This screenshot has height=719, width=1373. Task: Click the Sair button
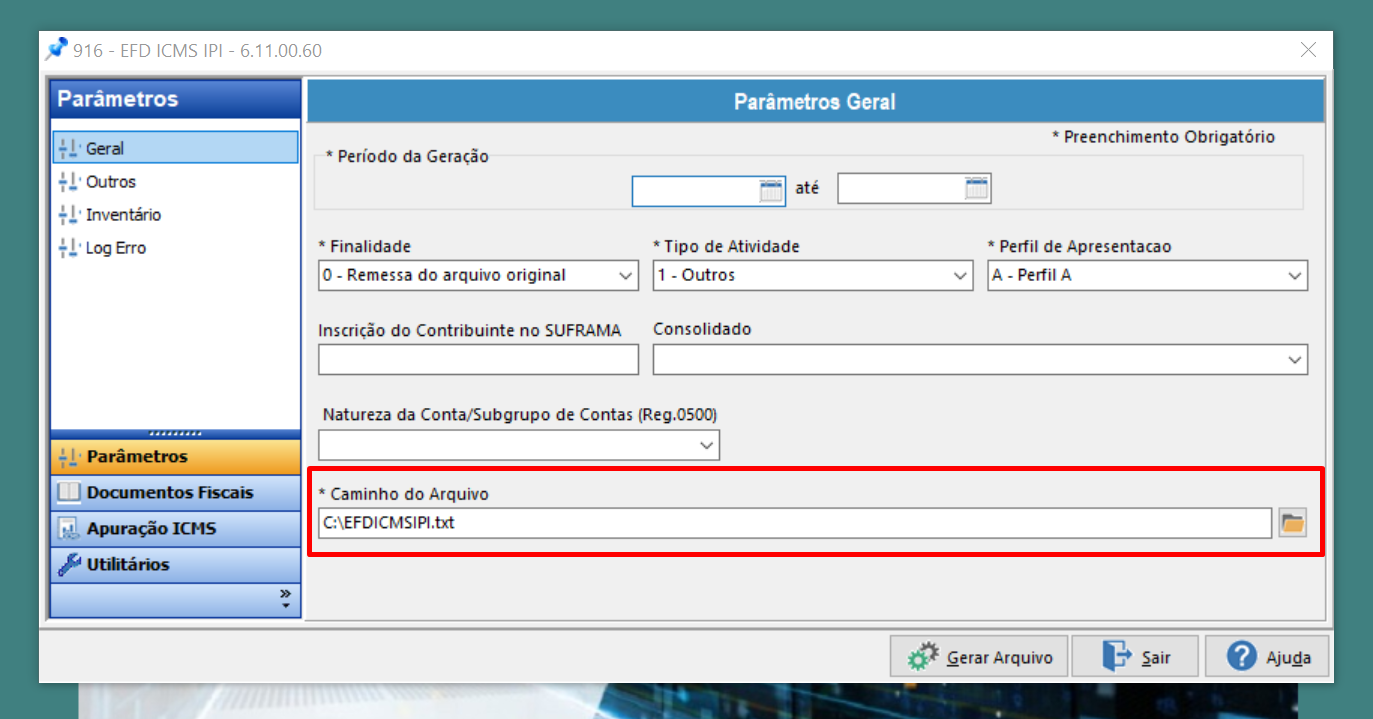click(1137, 657)
